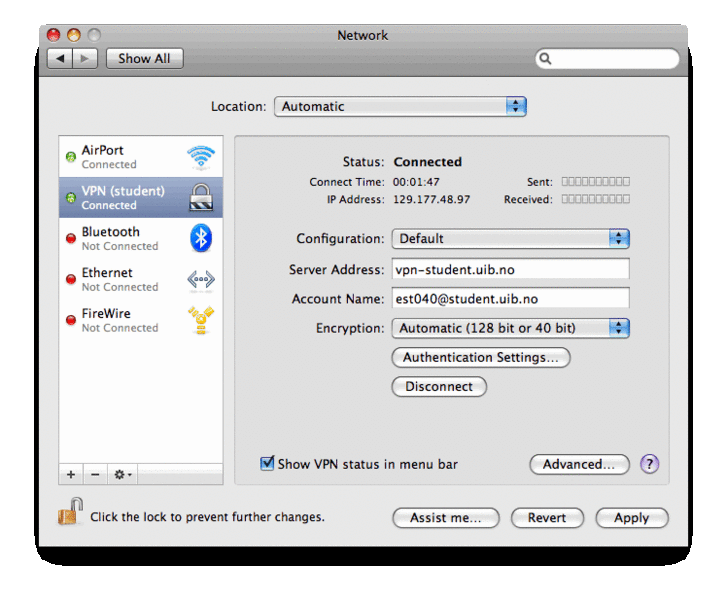Open Authentication Settings dialog

(481, 357)
